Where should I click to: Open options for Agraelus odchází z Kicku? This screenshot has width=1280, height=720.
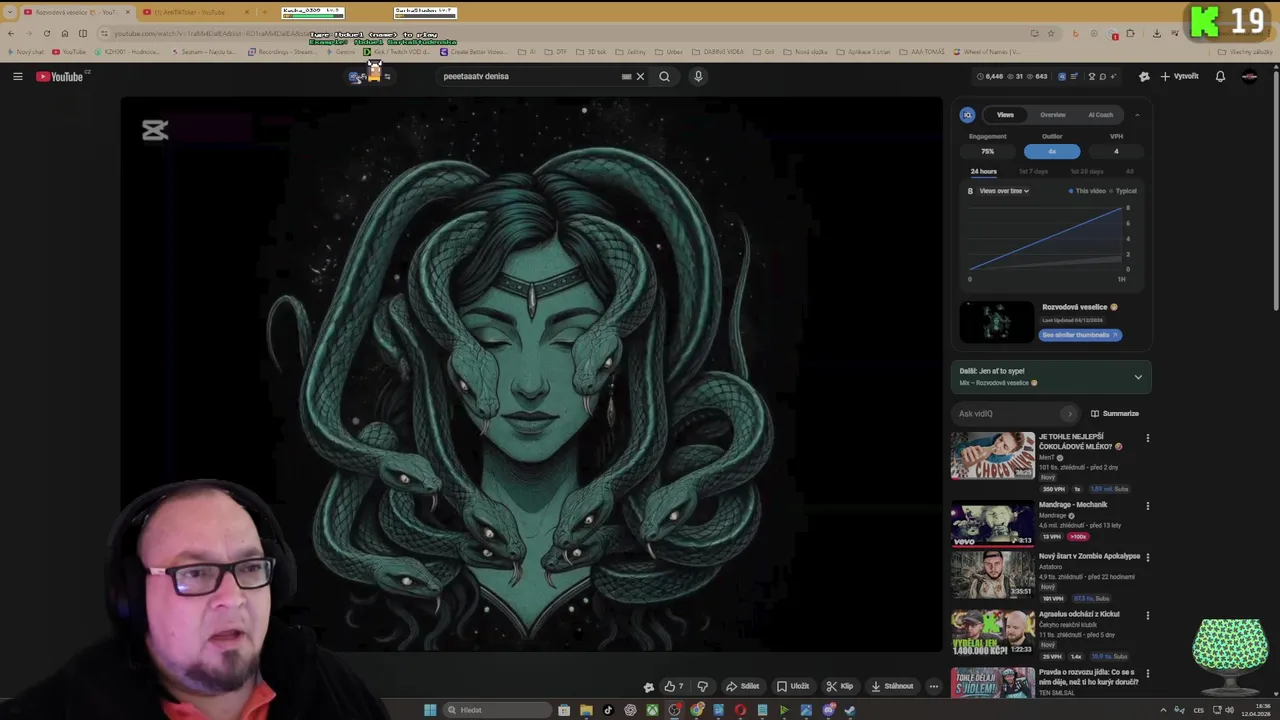tap(1147, 615)
